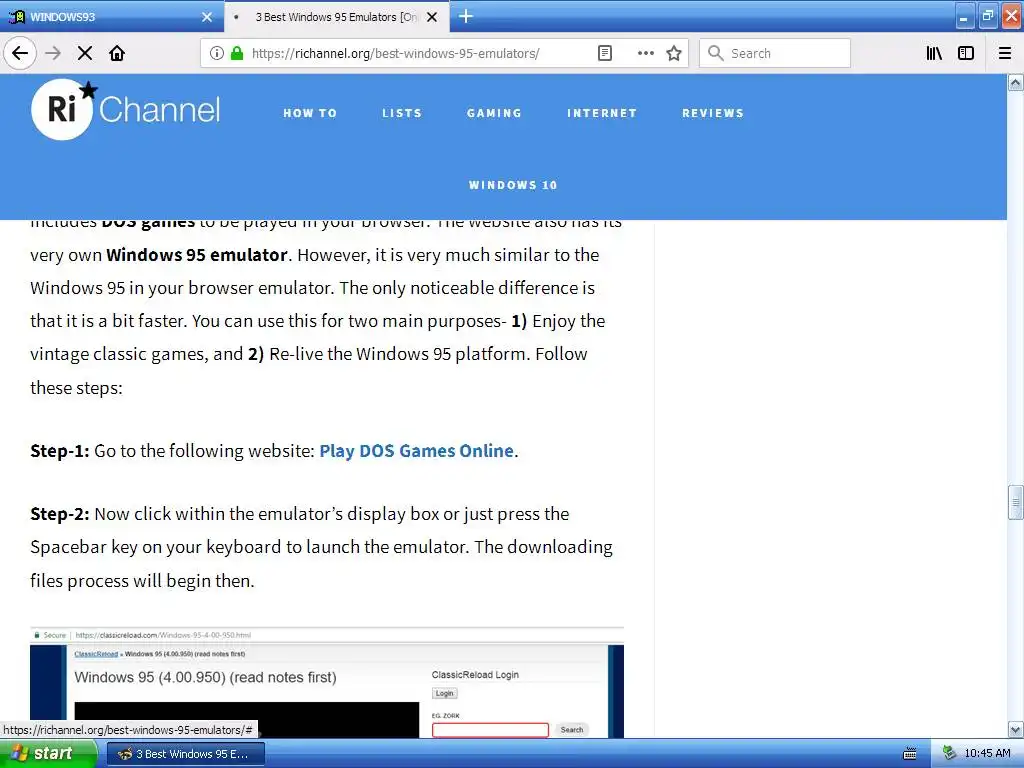Image resolution: width=1024 pixels, height=768 pixels.
Task: Click the Step-1: bold label
Action: [59, 451]
